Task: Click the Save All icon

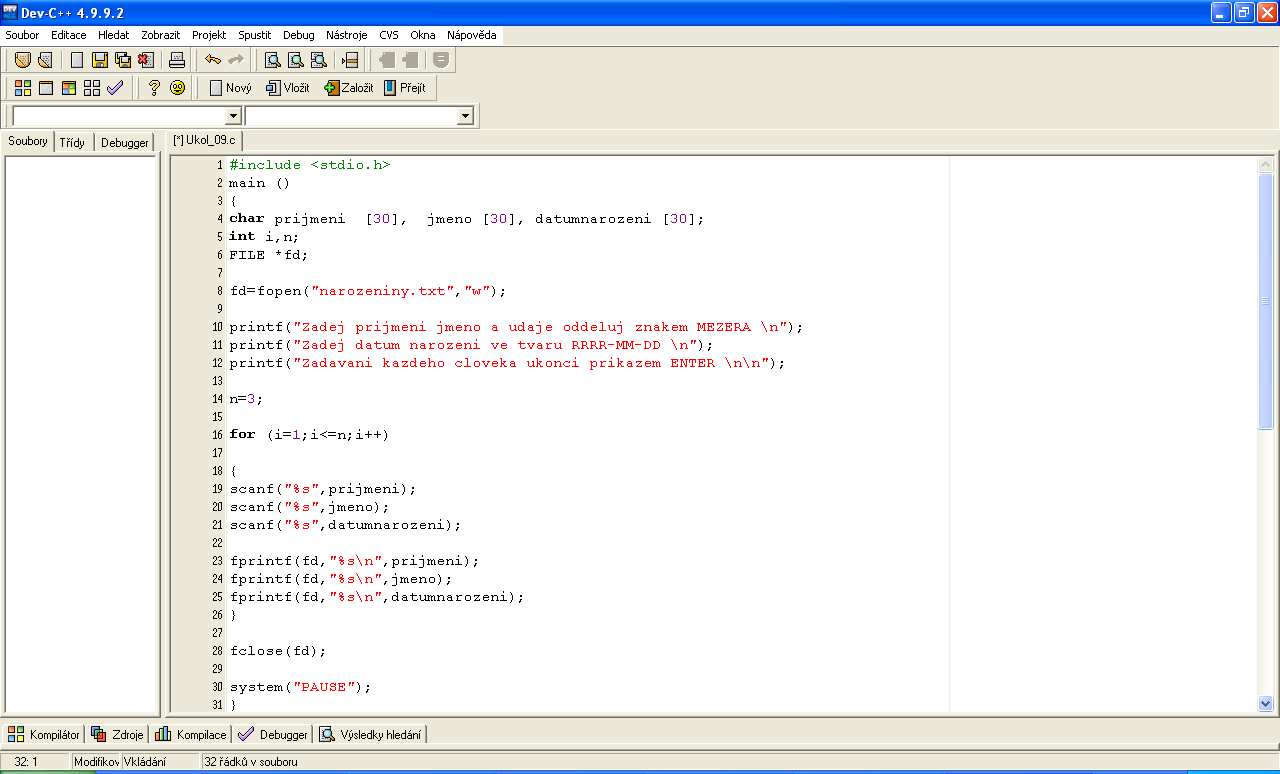Action: coord(122,60)
